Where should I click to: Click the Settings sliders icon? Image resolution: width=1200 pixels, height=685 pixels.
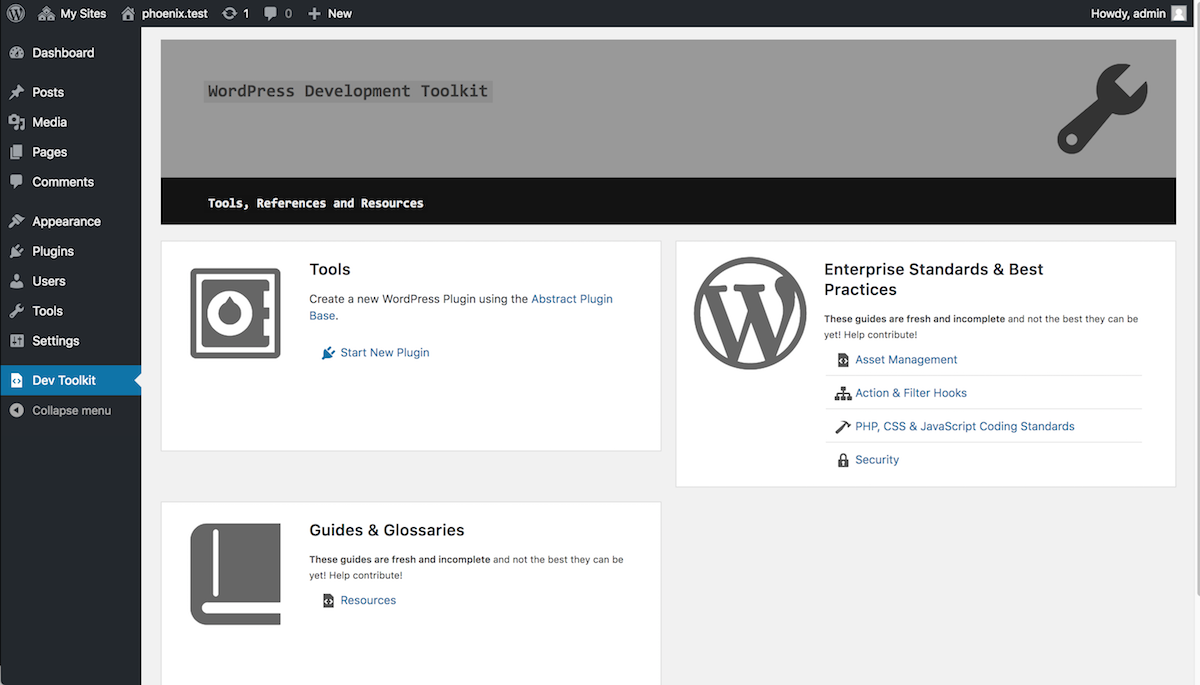click(x=16, y=341)
